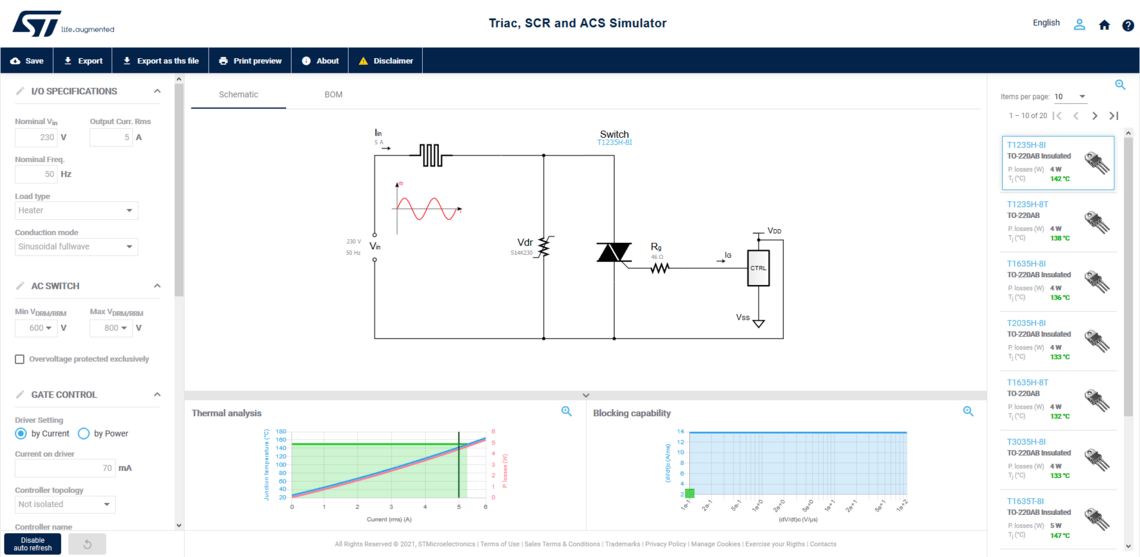Click the sine waveform thumbnail
The width and height of the screenshot is (1140, 557).
point(428,208)
